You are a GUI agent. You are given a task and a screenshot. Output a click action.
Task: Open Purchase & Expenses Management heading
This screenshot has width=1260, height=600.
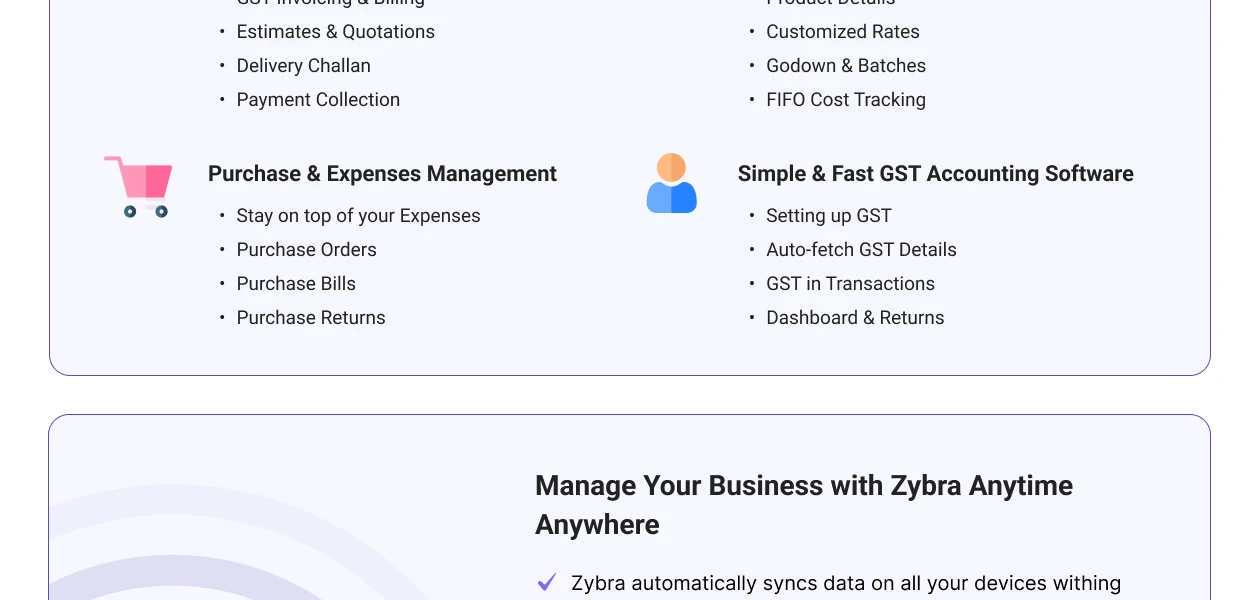click(382, 174)
